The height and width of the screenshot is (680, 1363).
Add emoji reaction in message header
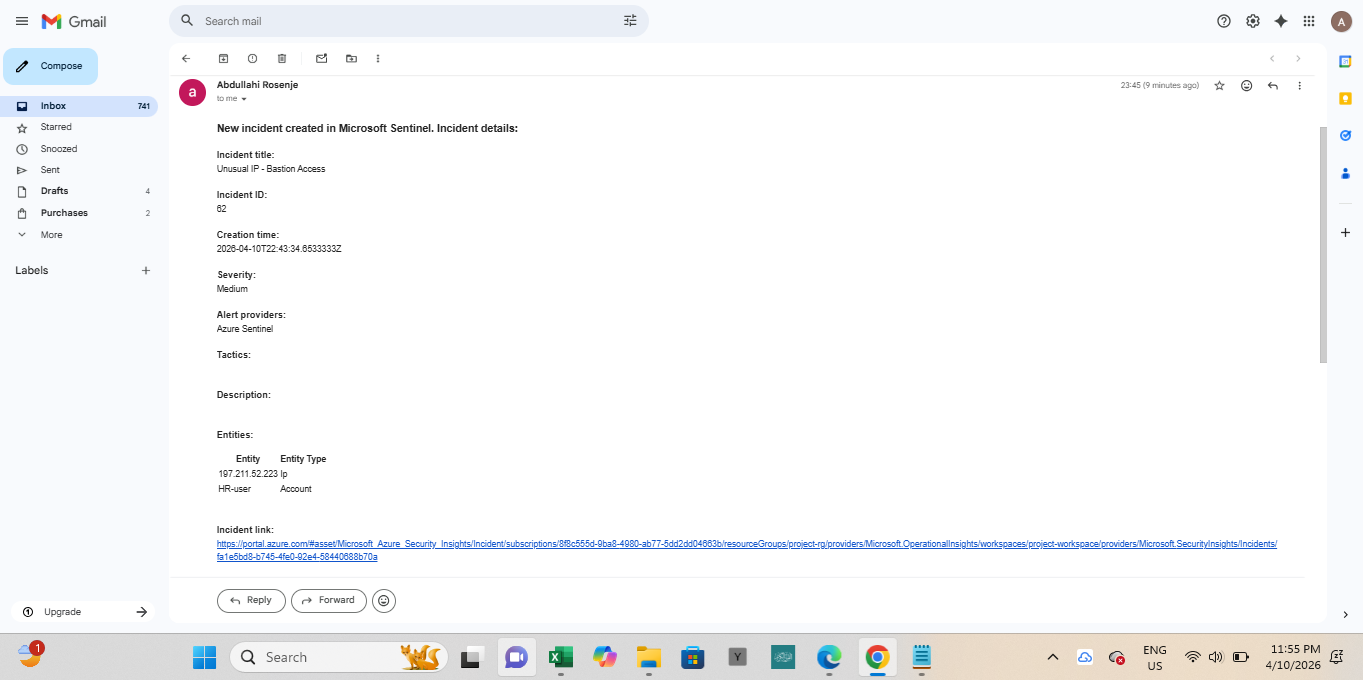pos(1246,86)
